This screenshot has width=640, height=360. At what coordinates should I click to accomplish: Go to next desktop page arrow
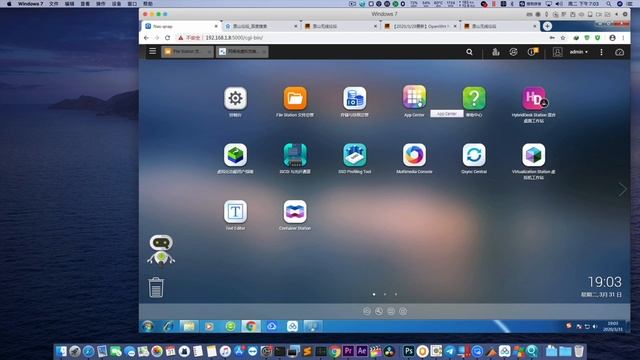click(622, 189)
